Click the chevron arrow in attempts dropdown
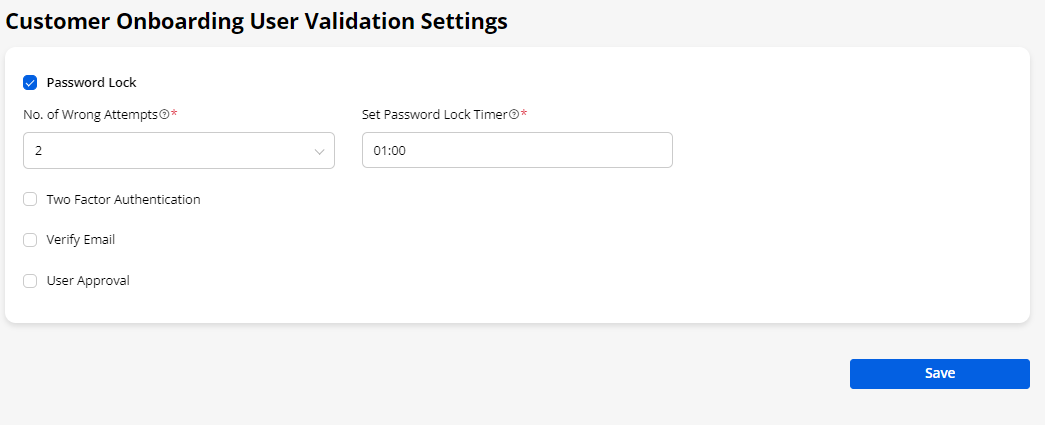The height and width of the screenshot is (425, 1045). click(320, 152)
